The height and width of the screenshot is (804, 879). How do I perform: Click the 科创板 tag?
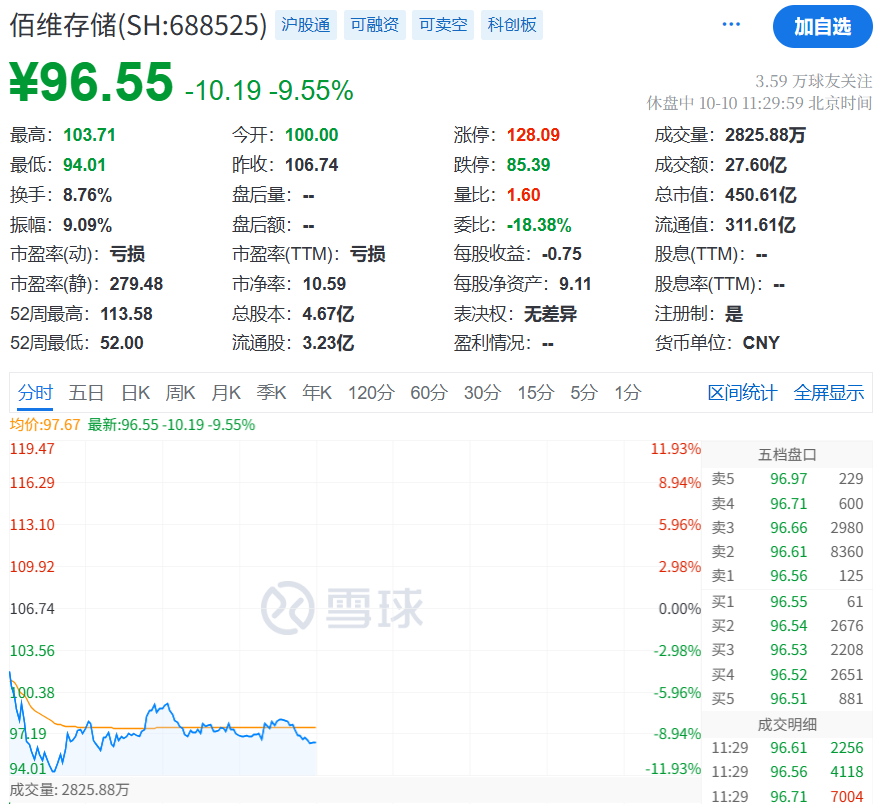point(512,25)
